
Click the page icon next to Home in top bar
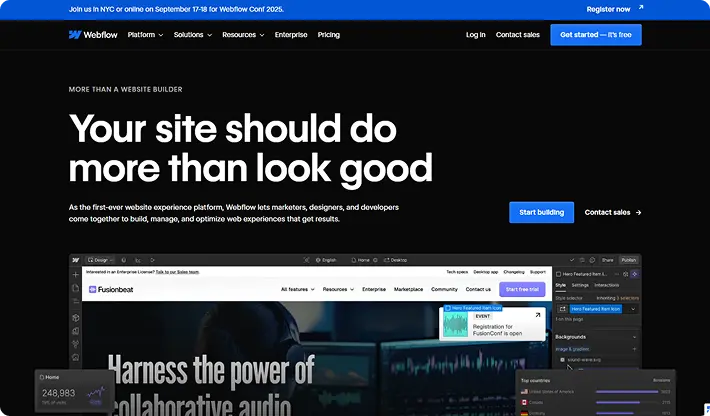pyautogui.click(x=354, y=260)
